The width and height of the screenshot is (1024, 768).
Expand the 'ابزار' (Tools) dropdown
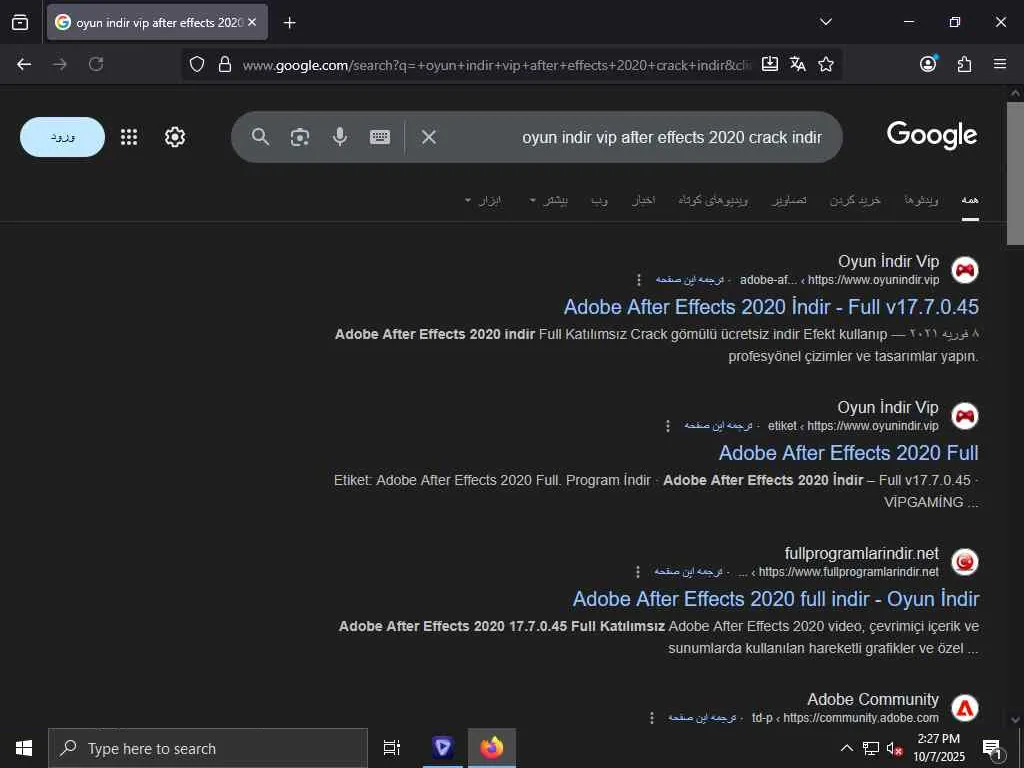pyautogui.click(x=483, y=200)
